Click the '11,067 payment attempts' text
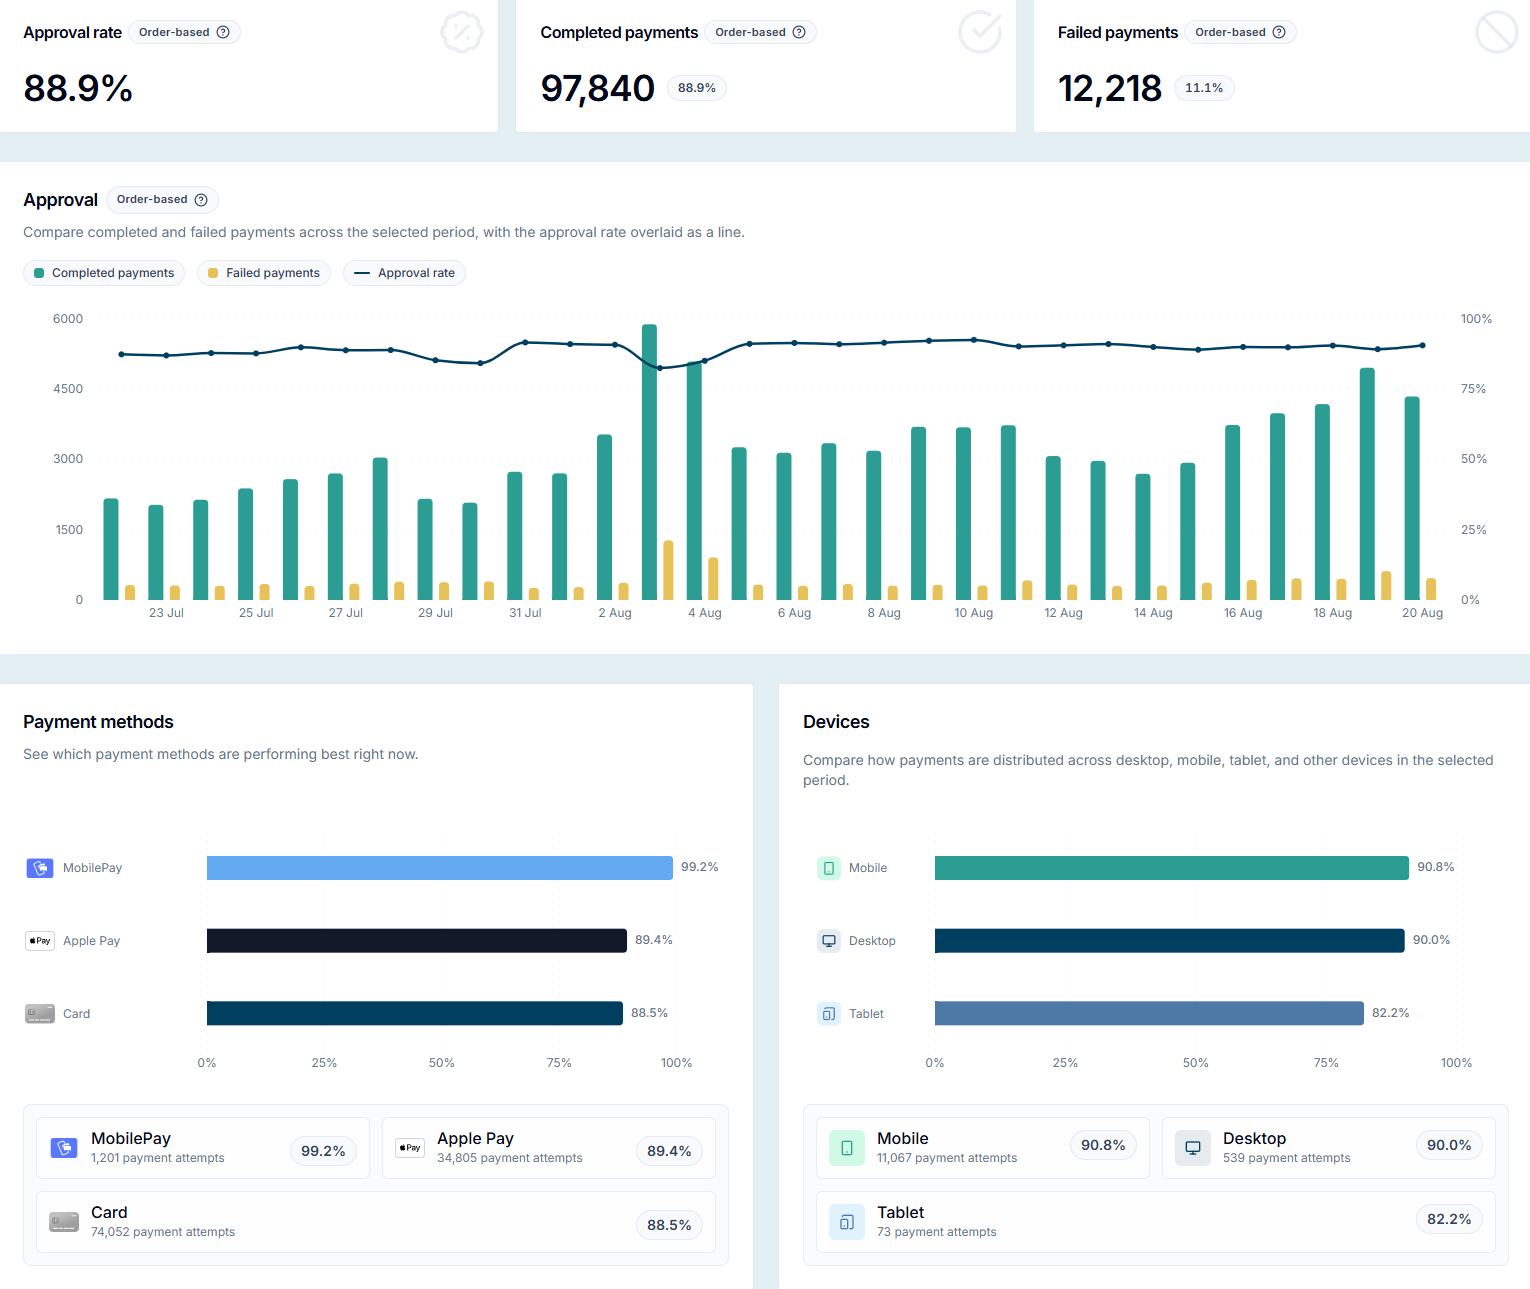The image size is (1530, 1289). pos(947,1159)
